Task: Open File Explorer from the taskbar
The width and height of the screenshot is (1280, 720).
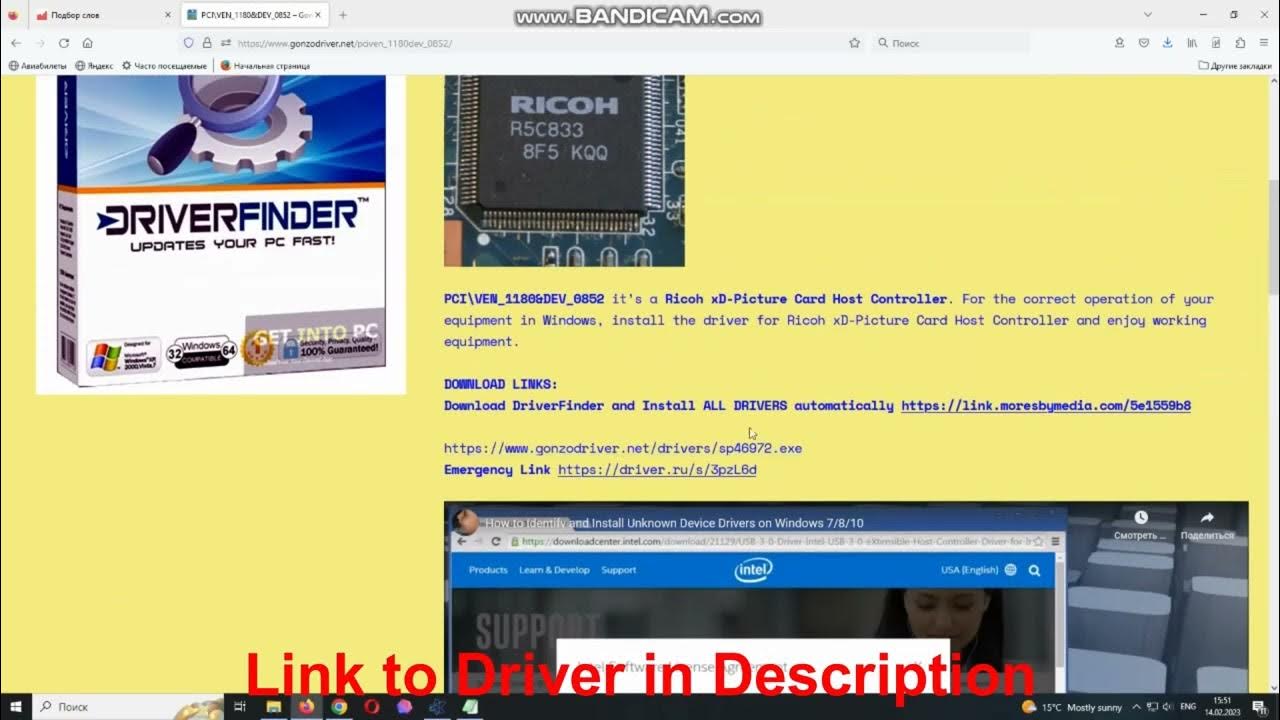Action: tap(274, 706)
